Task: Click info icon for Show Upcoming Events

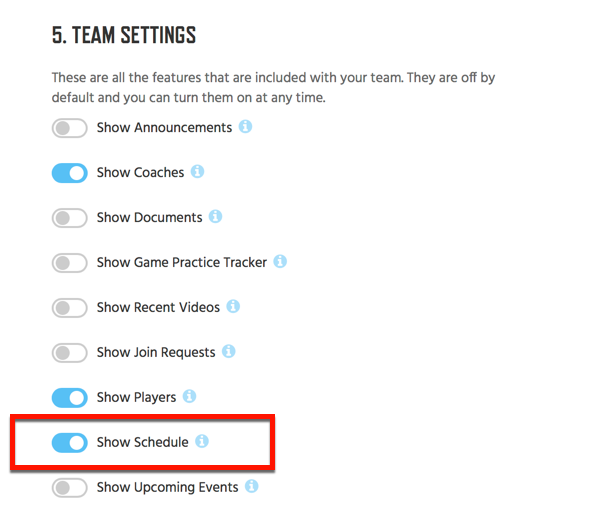Action: [x=251, y=486]
